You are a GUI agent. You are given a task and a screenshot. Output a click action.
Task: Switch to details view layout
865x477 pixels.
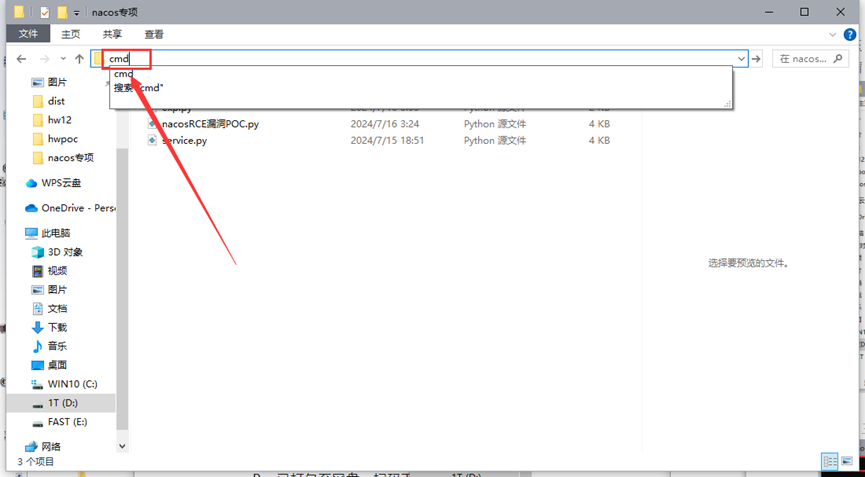point(829,461)
